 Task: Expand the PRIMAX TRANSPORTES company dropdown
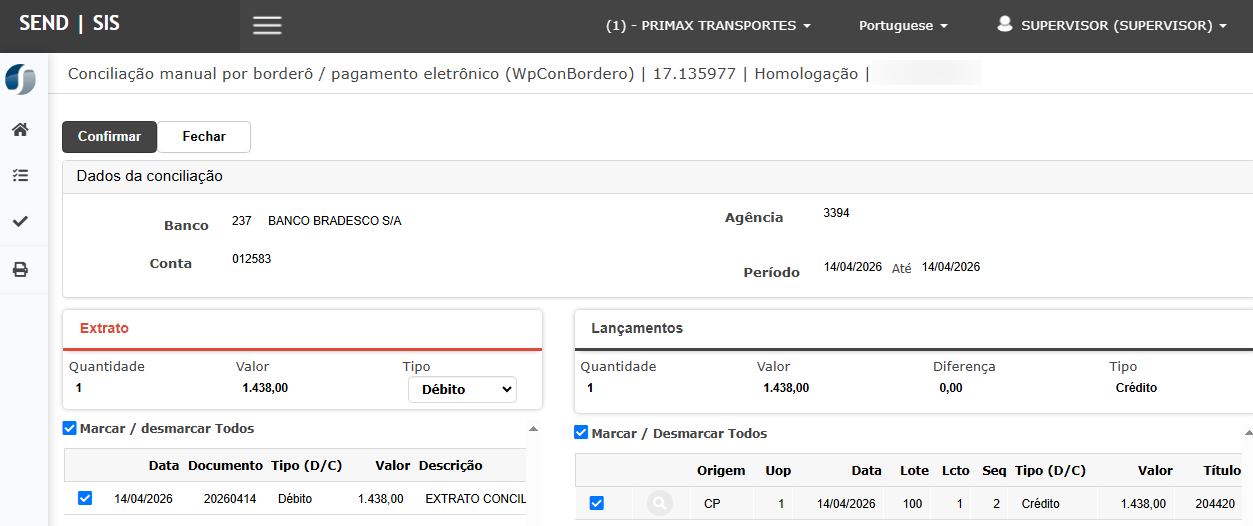click(708, 26)
